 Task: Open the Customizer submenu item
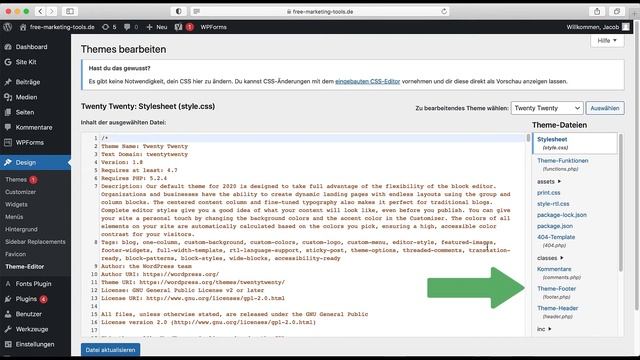click(20, 192)
